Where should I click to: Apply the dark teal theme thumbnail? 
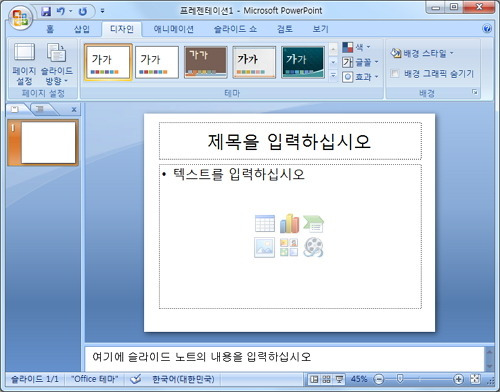click(x=303, y=62)
